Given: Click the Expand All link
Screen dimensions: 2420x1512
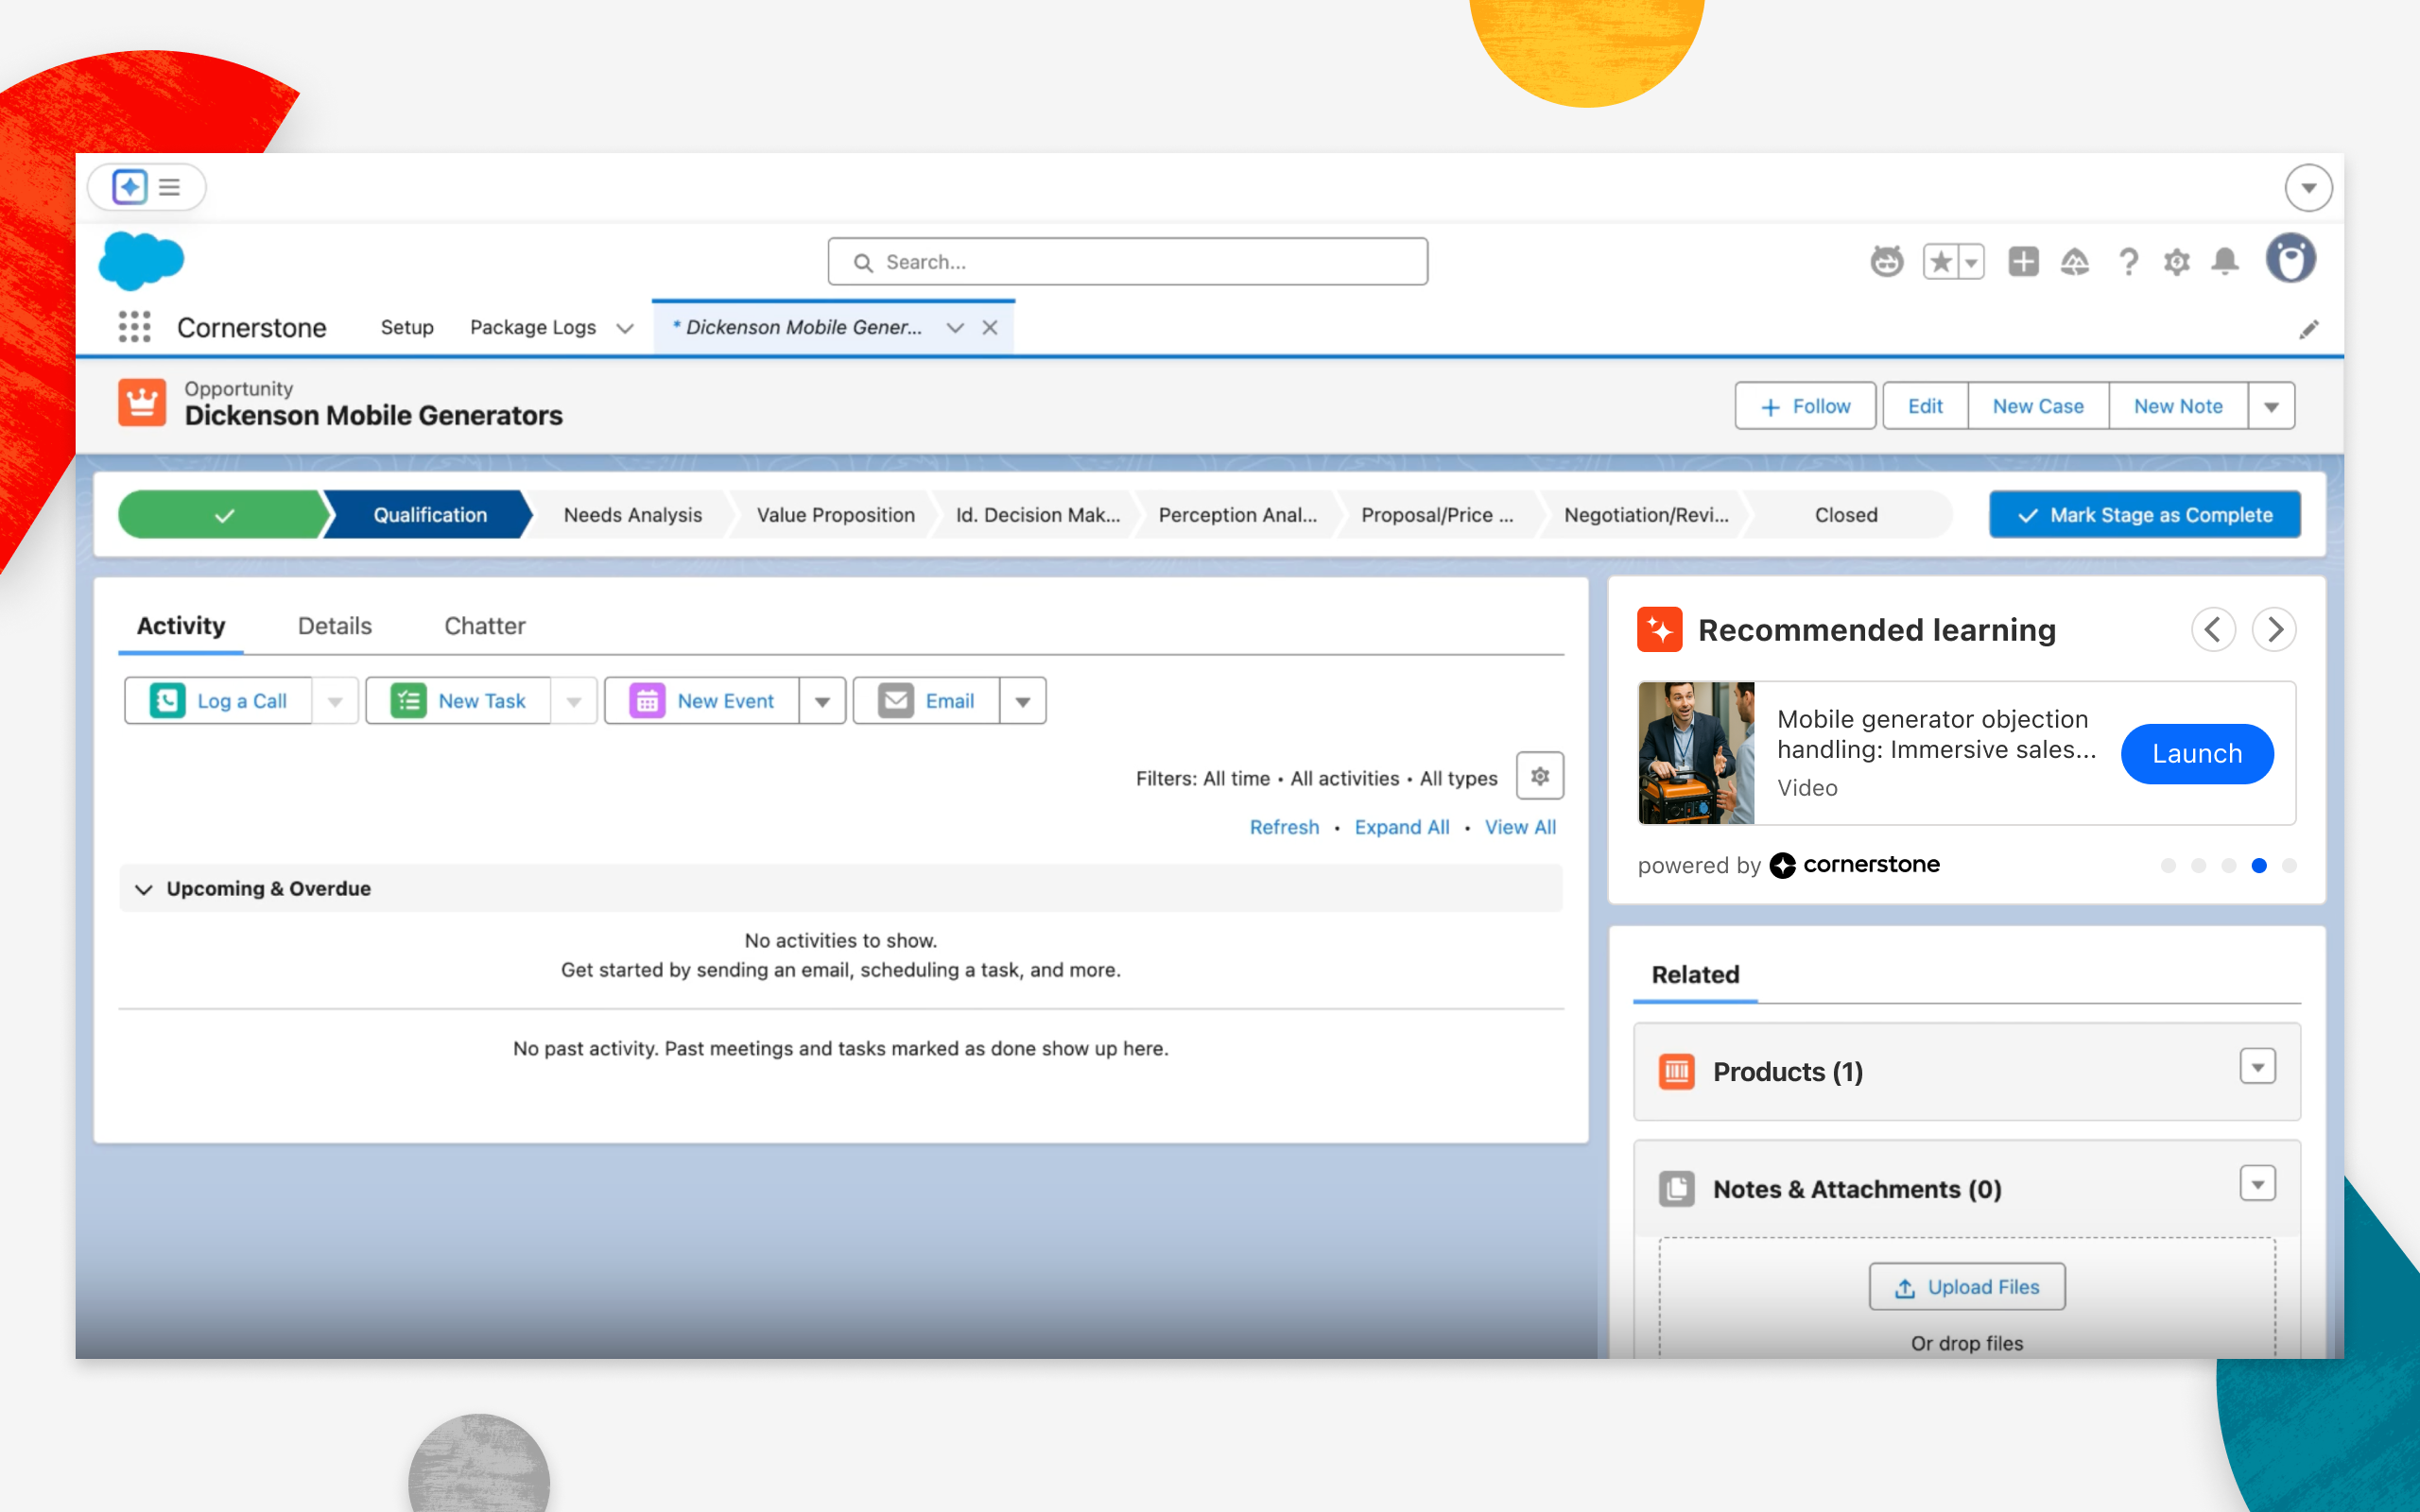Looking at the screenshot, I should click(x=1401, y=827).
